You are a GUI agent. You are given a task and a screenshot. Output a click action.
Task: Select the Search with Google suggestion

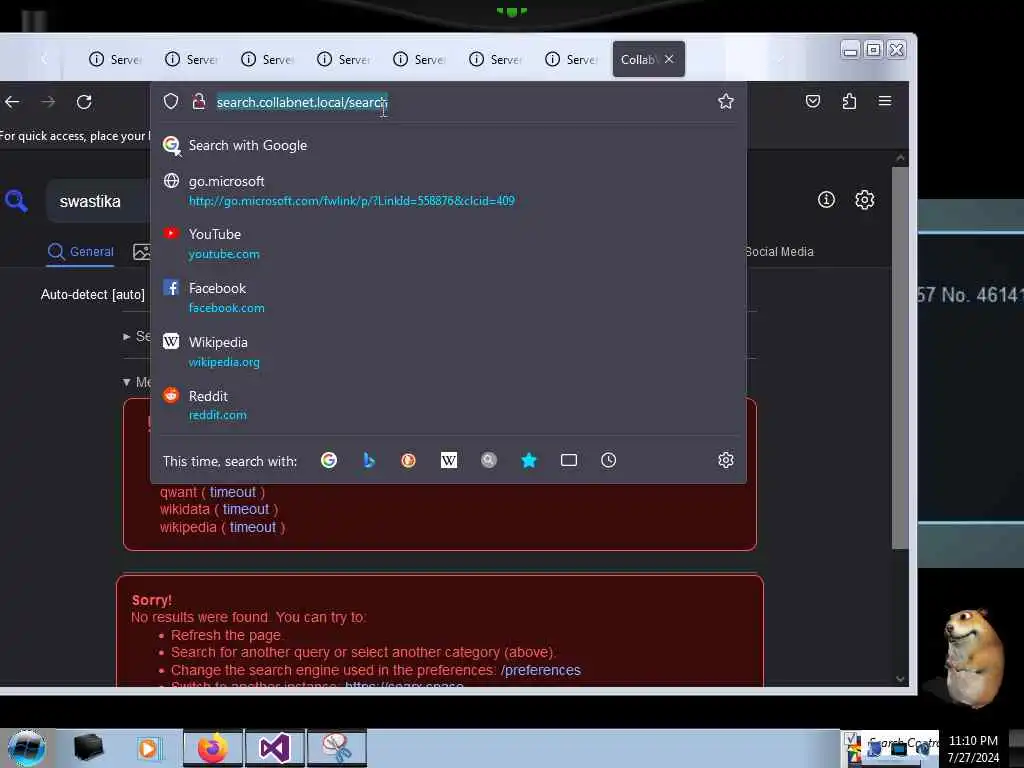(448, 145)
